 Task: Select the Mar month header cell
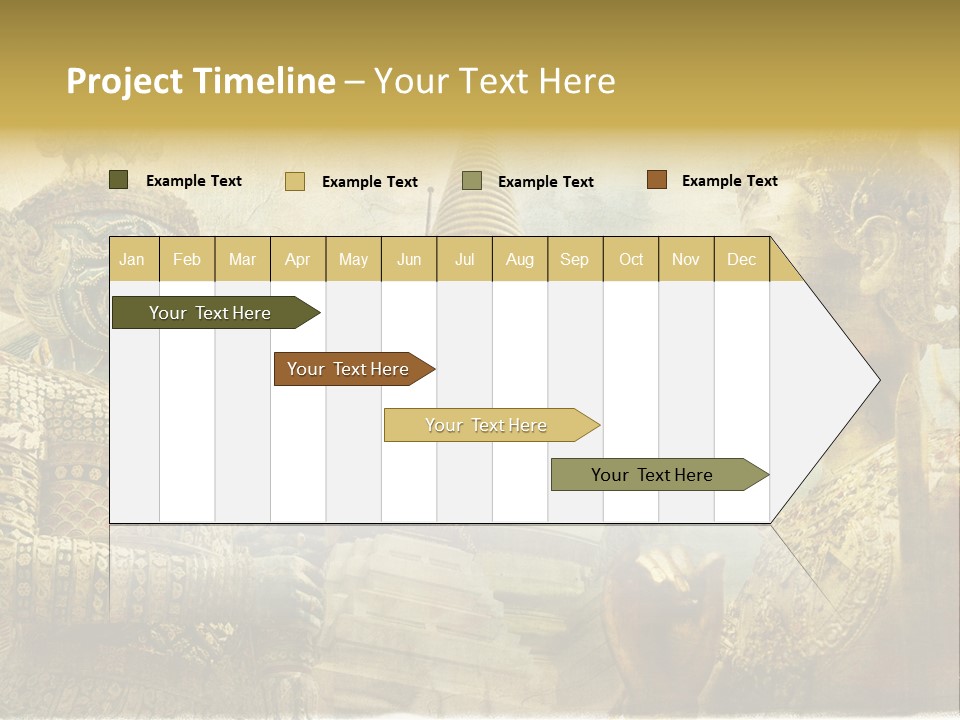pyautogui.click(x=242, y=259)
